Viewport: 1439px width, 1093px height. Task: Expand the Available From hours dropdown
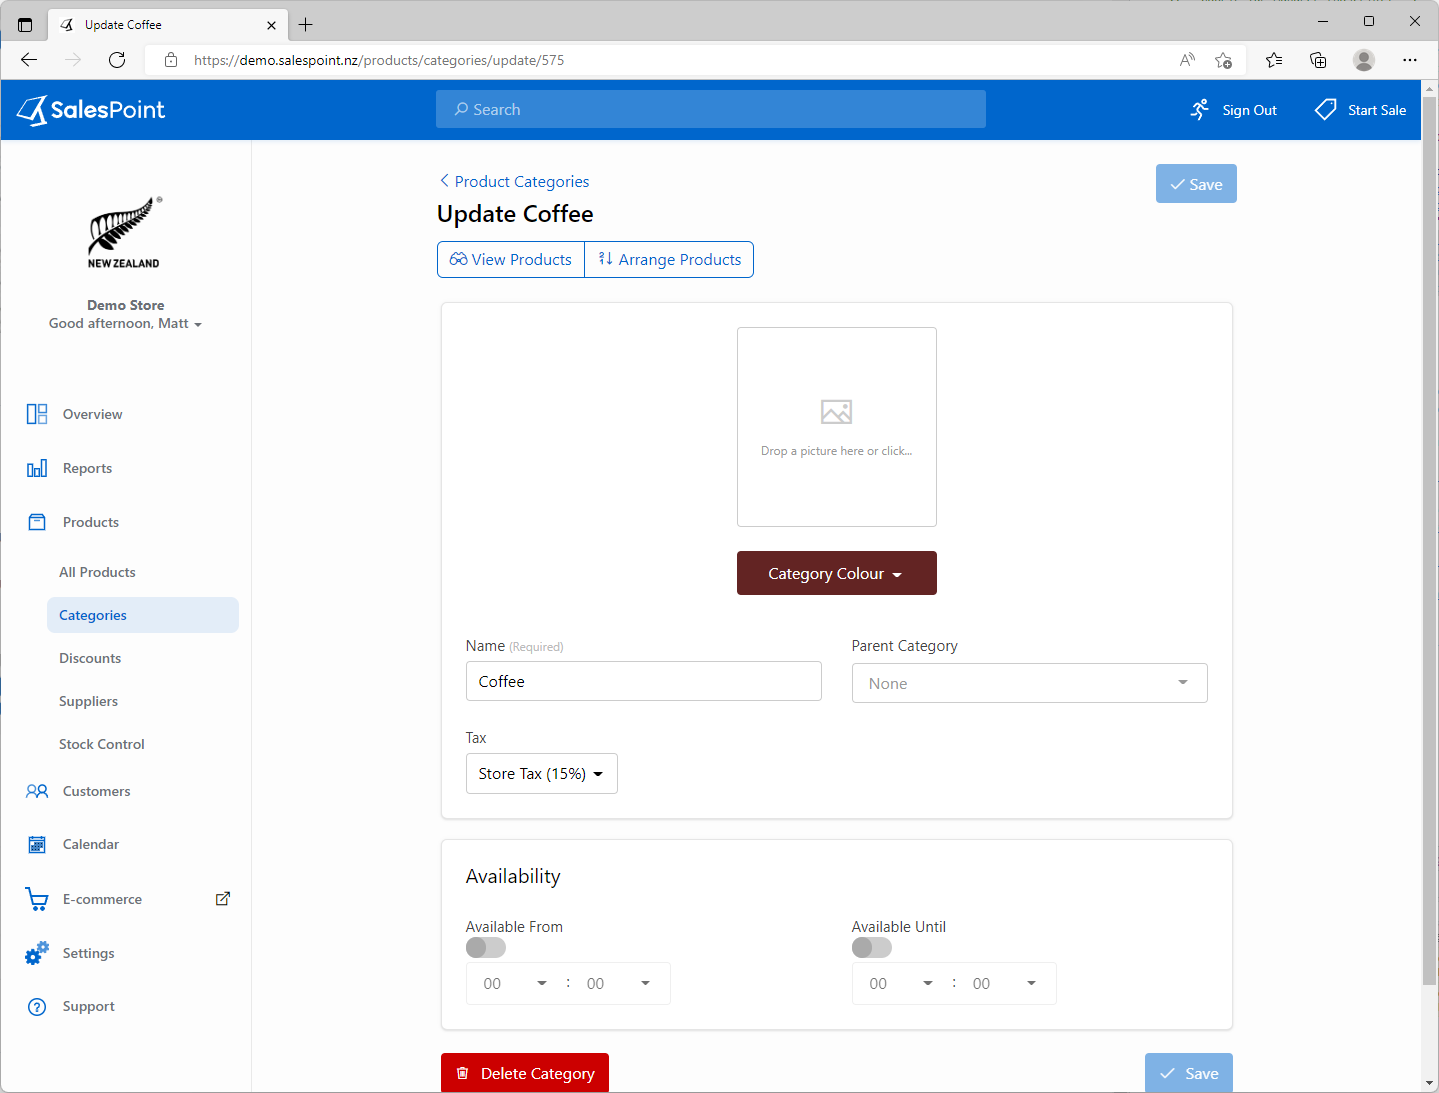[x=512, y=983]
